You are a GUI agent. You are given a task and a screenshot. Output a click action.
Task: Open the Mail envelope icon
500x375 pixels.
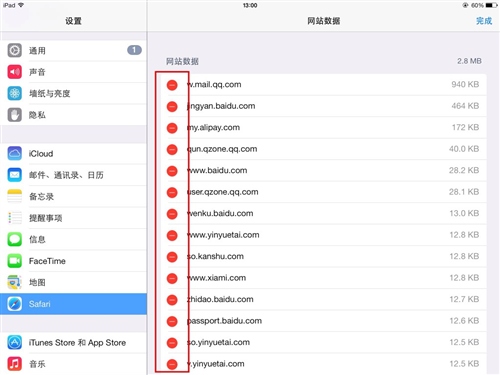15,175
